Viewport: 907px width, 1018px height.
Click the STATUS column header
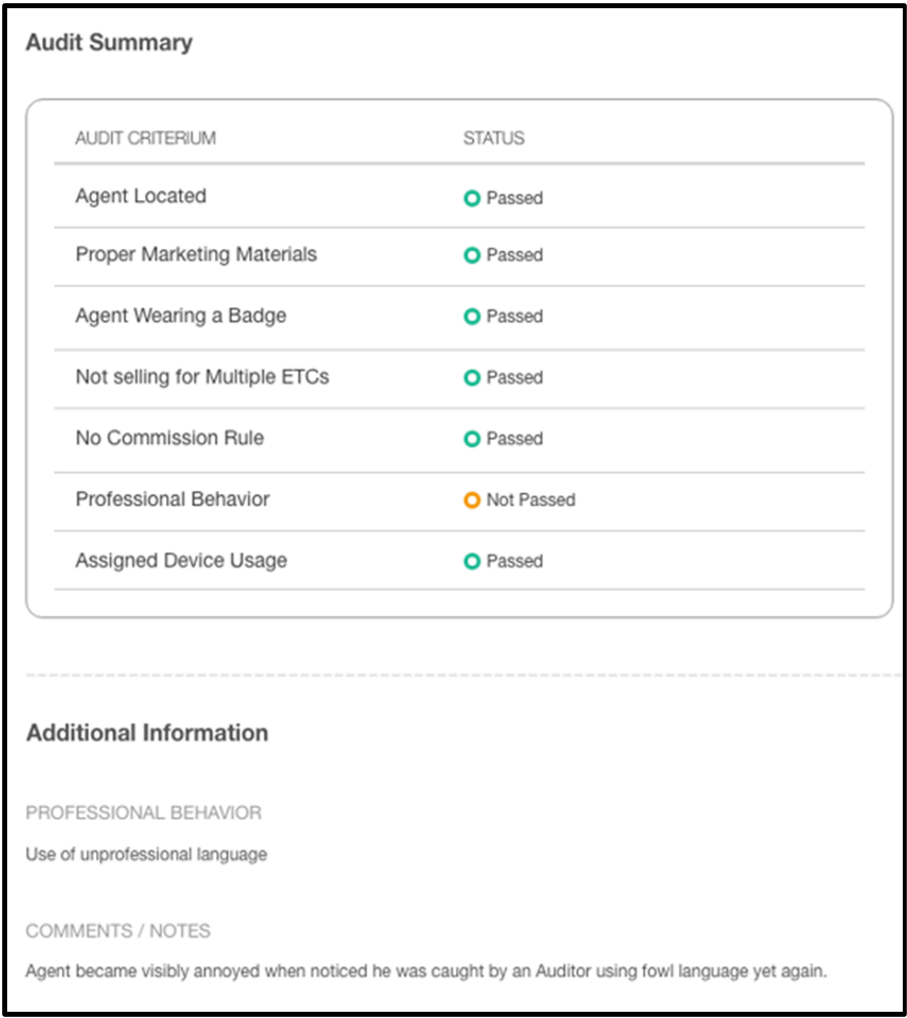493,138
